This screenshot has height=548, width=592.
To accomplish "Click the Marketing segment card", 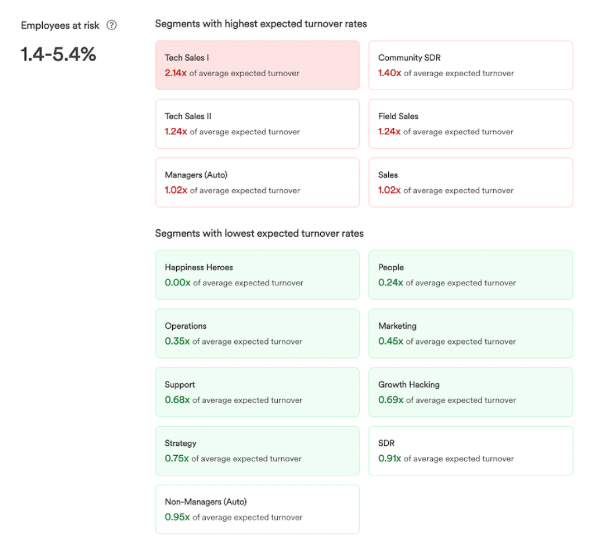I will click(x=470, y=333).
